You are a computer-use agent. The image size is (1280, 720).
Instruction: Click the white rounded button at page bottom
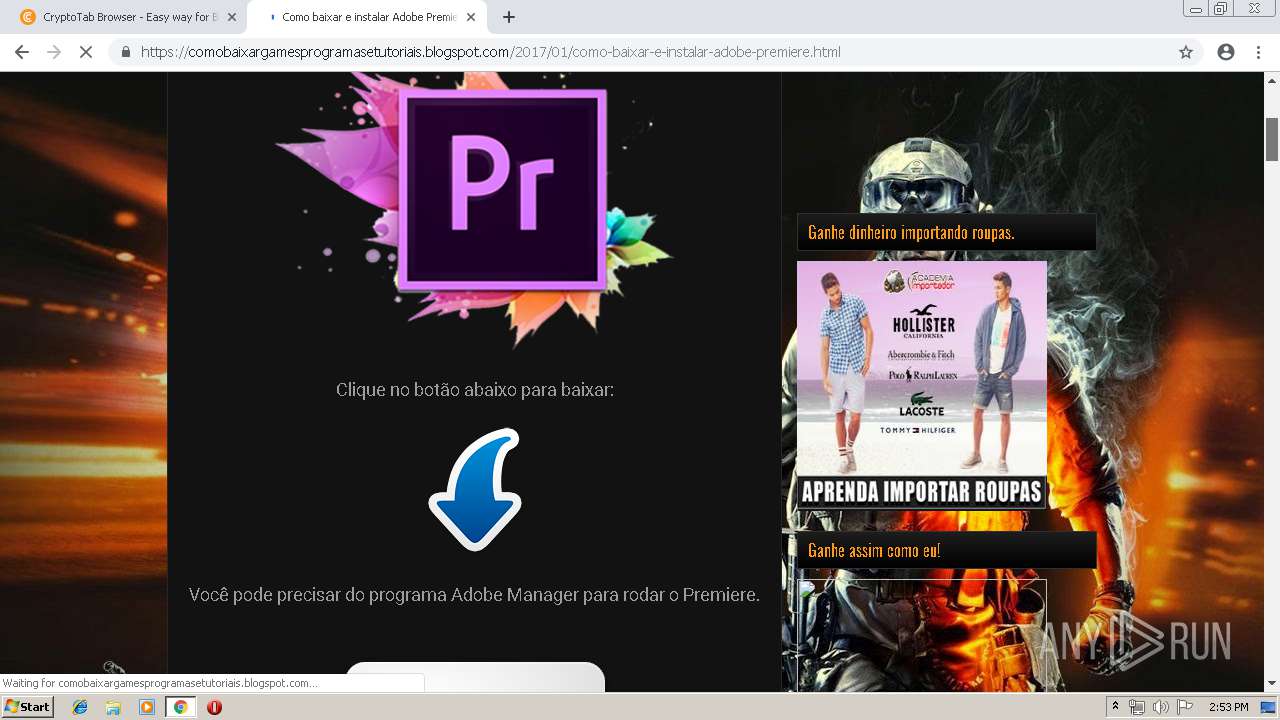point(475,677)
